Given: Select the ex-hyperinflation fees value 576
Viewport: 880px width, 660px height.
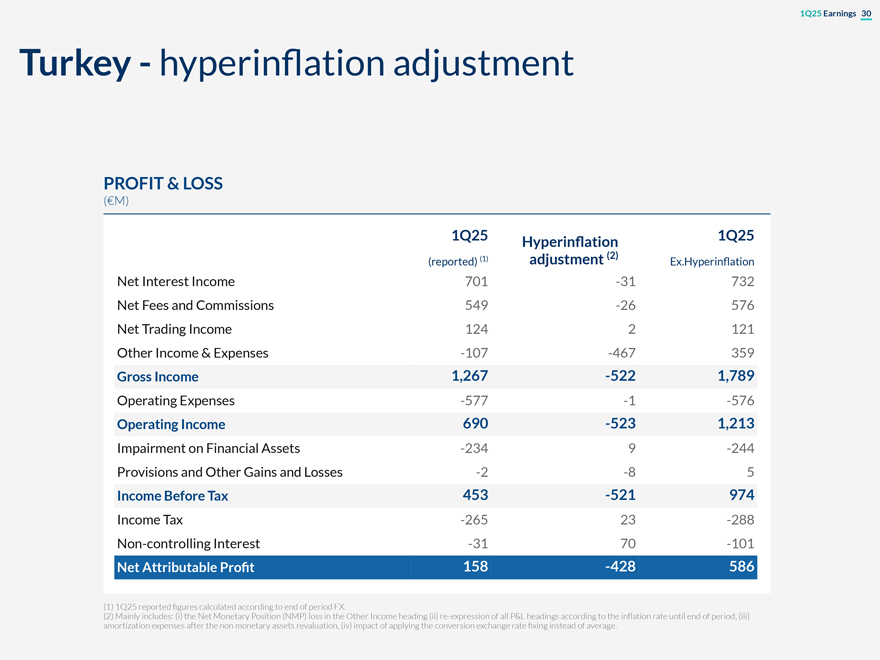Looking at the screenshot, I should [742, 305].
